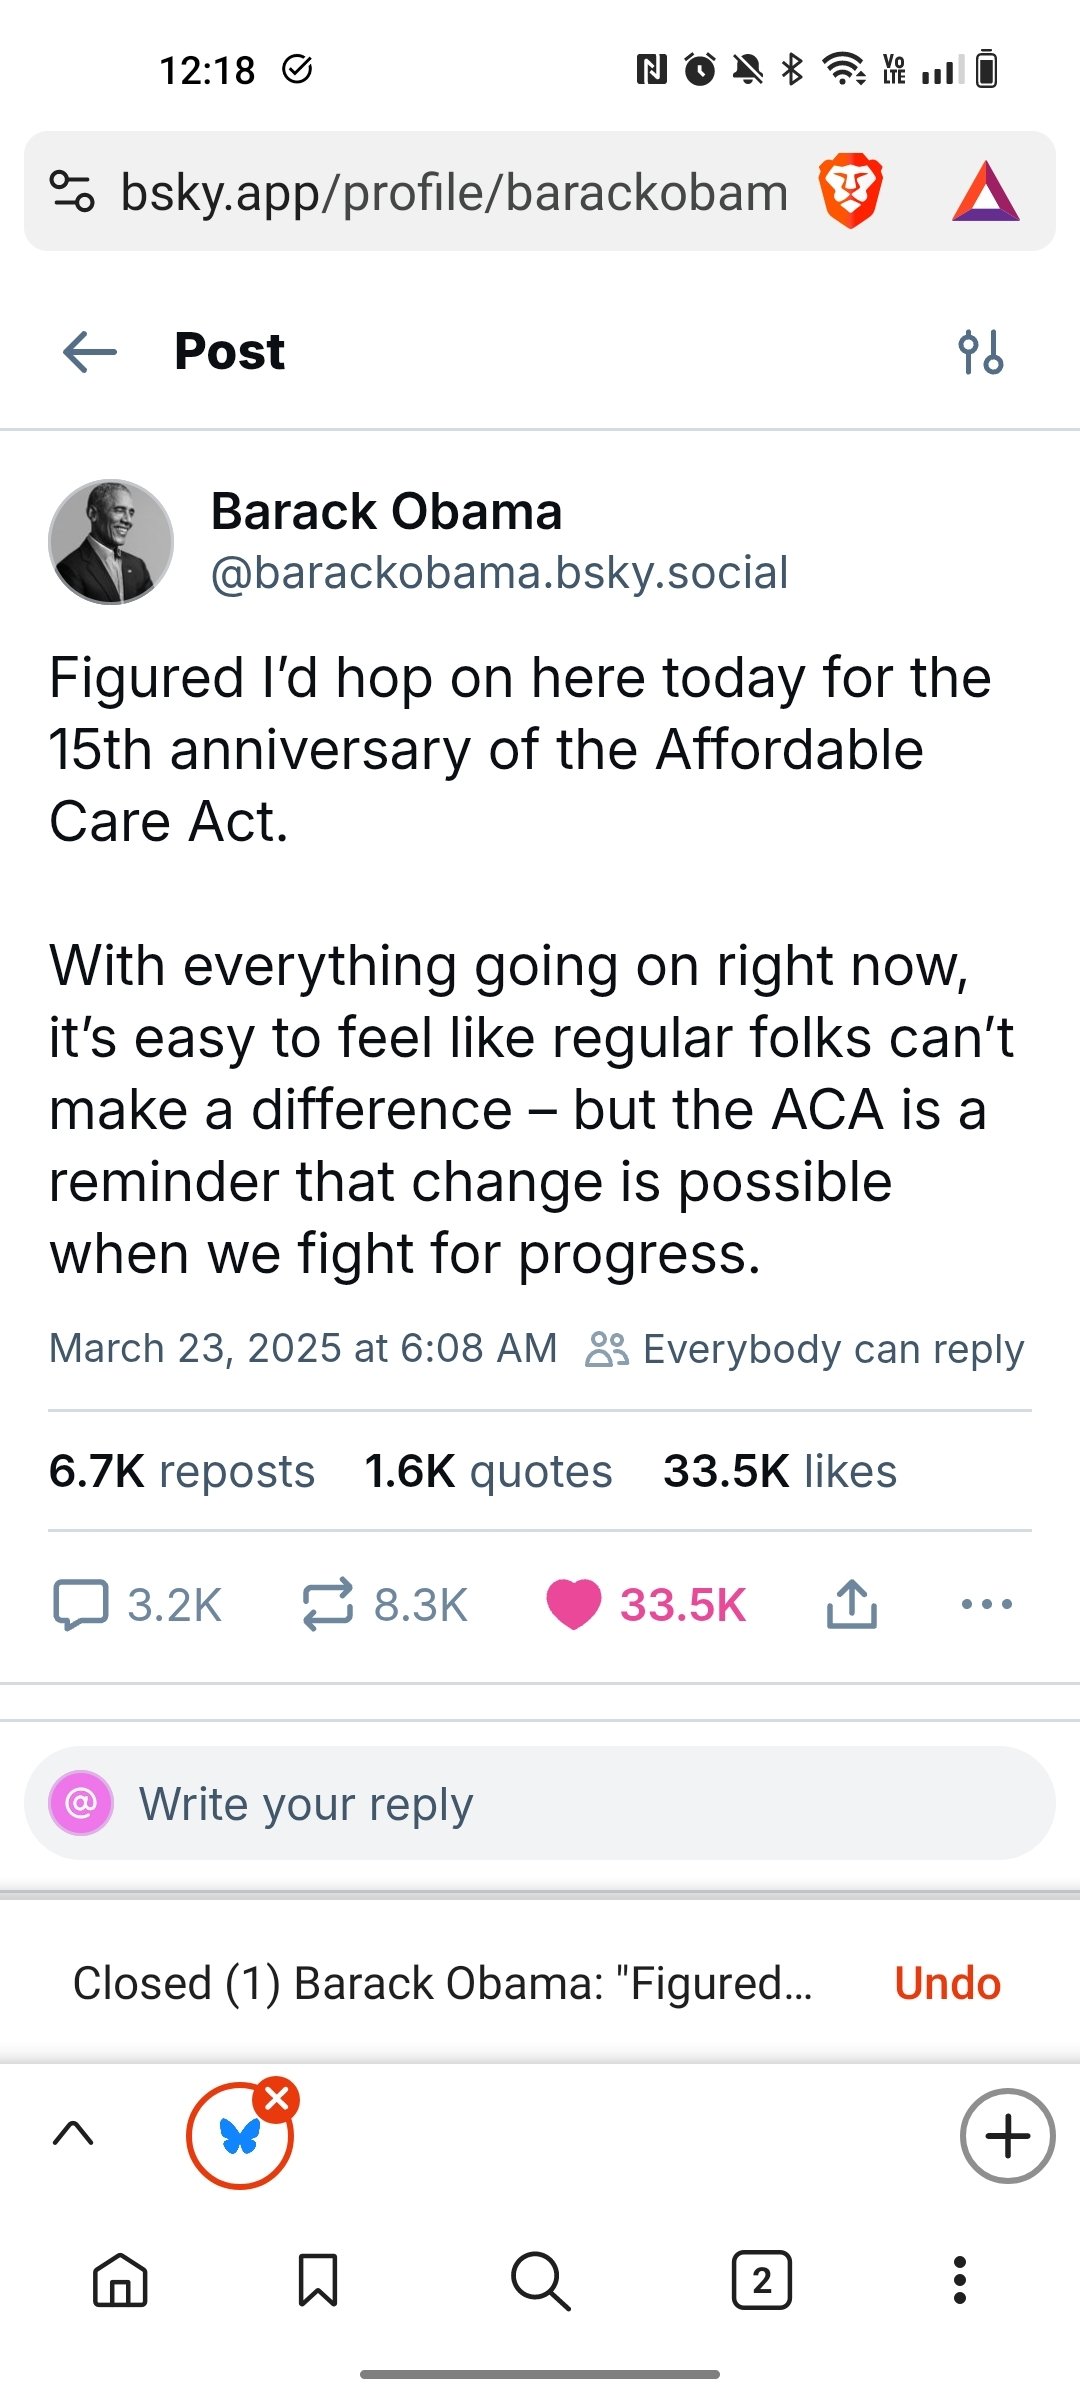1080x2400 pixels.
Task: Unlike the post with pink heart
Action: (573, 1605)
